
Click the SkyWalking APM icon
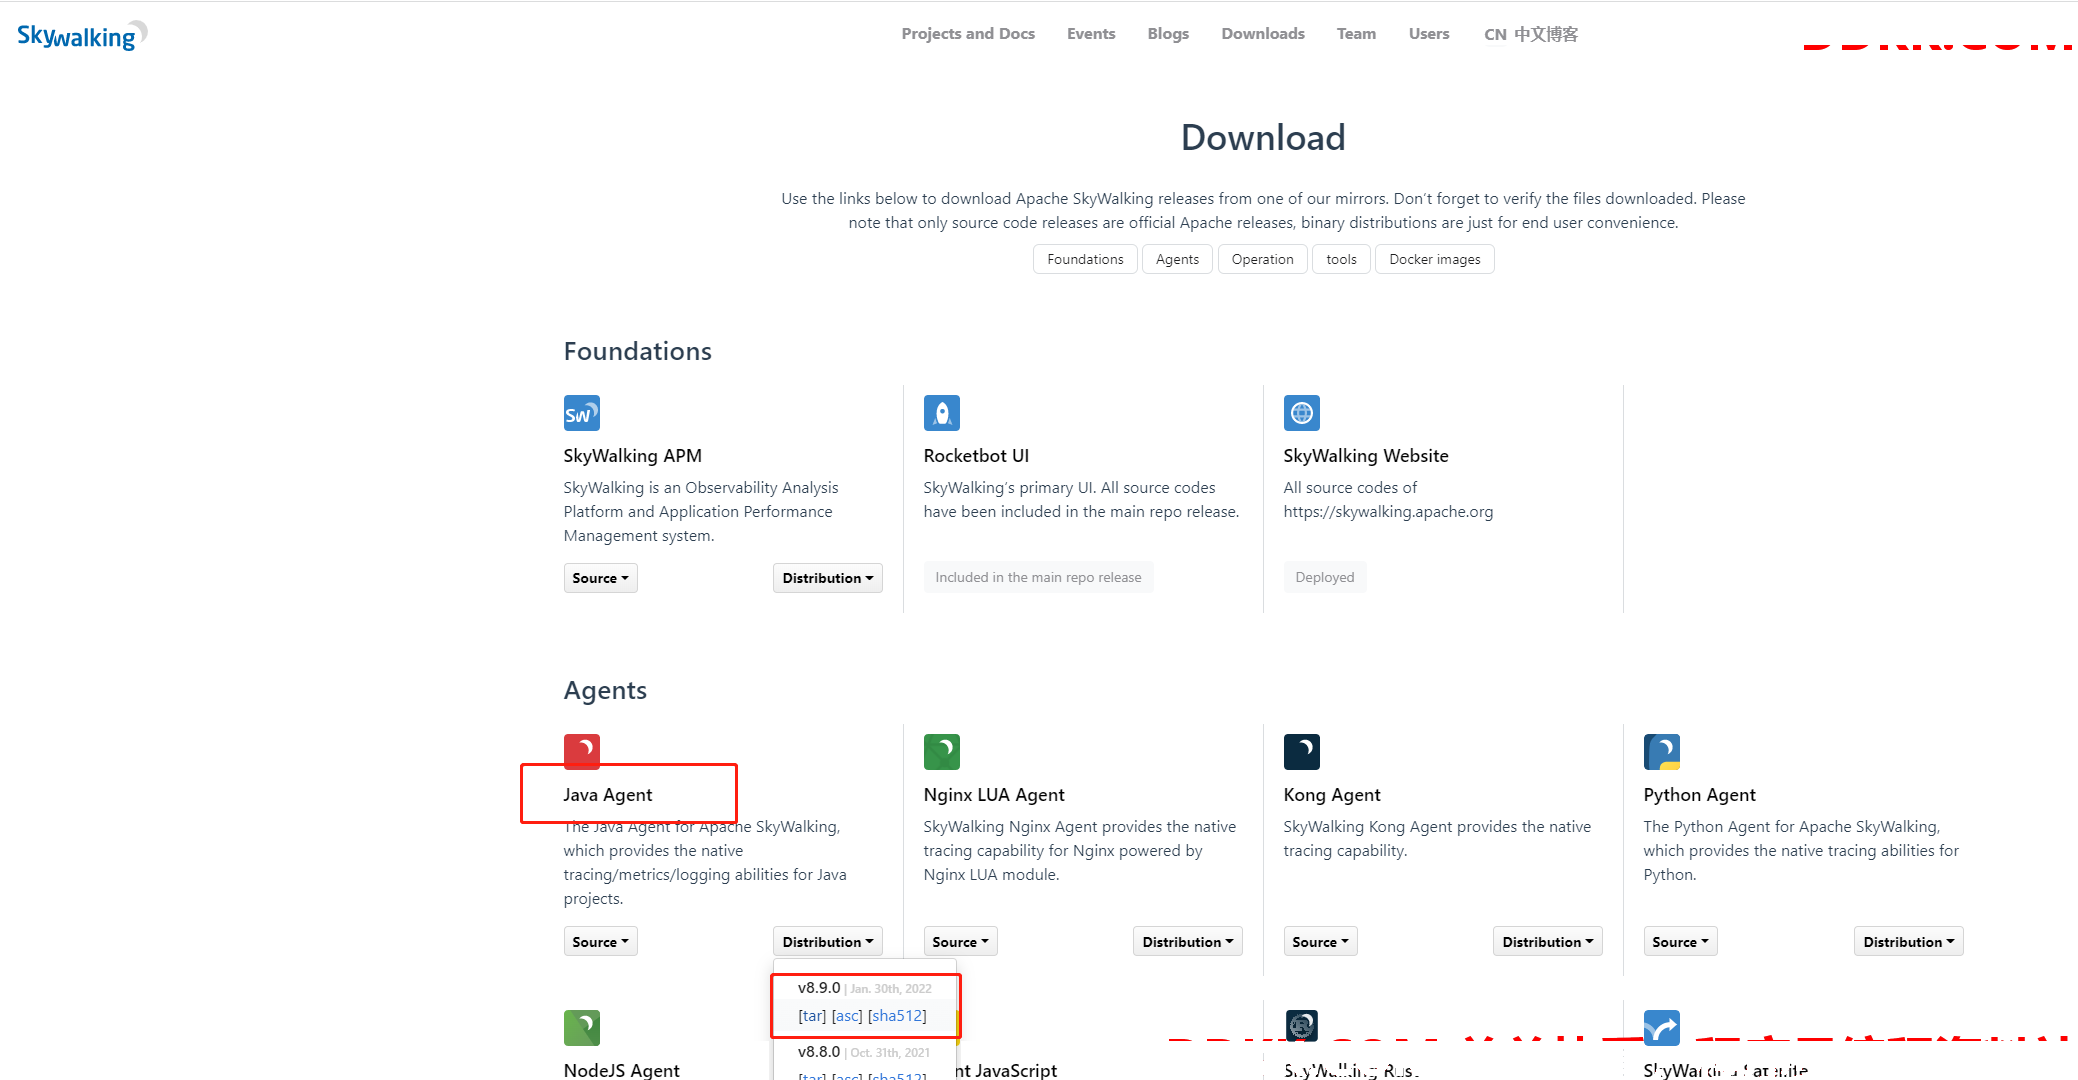pyautogui.click(x=581, y=413)
